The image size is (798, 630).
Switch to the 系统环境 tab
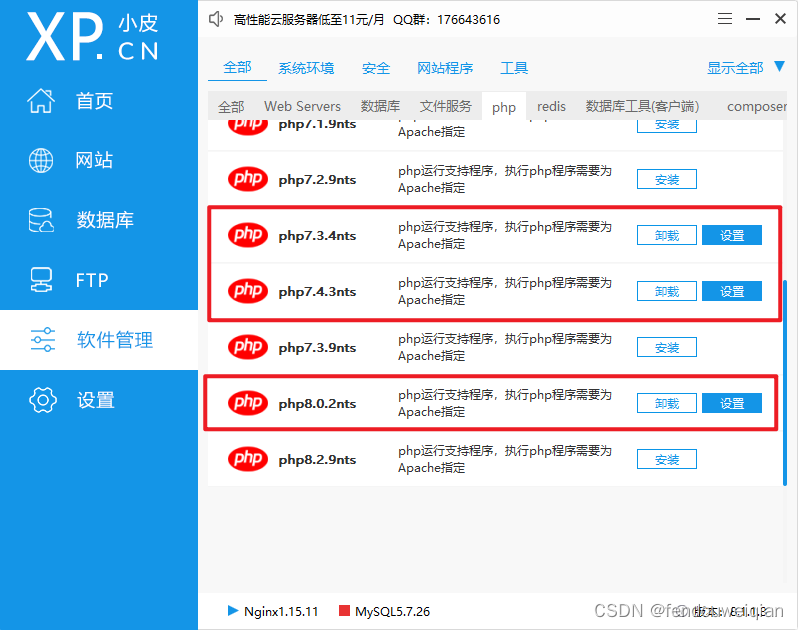[x=306, y=68]
